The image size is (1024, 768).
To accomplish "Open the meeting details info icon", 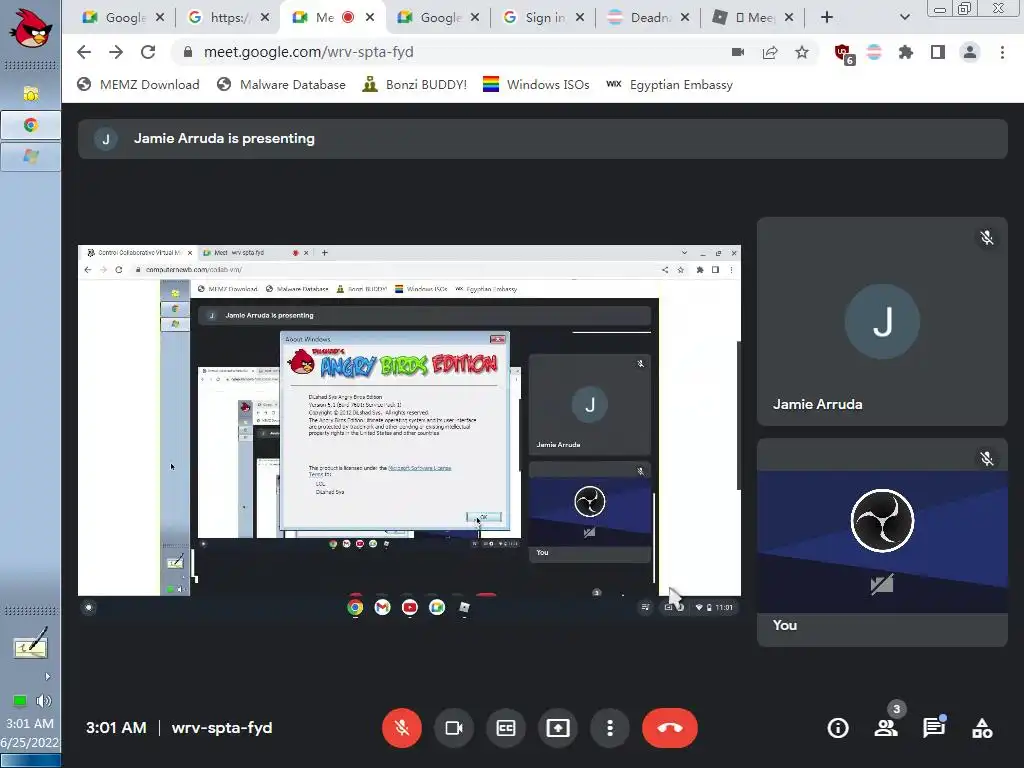I will (838, 728).
